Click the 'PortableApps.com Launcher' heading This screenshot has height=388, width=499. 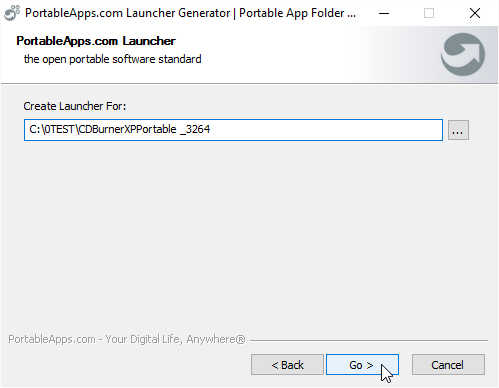(x=96, y=41)
